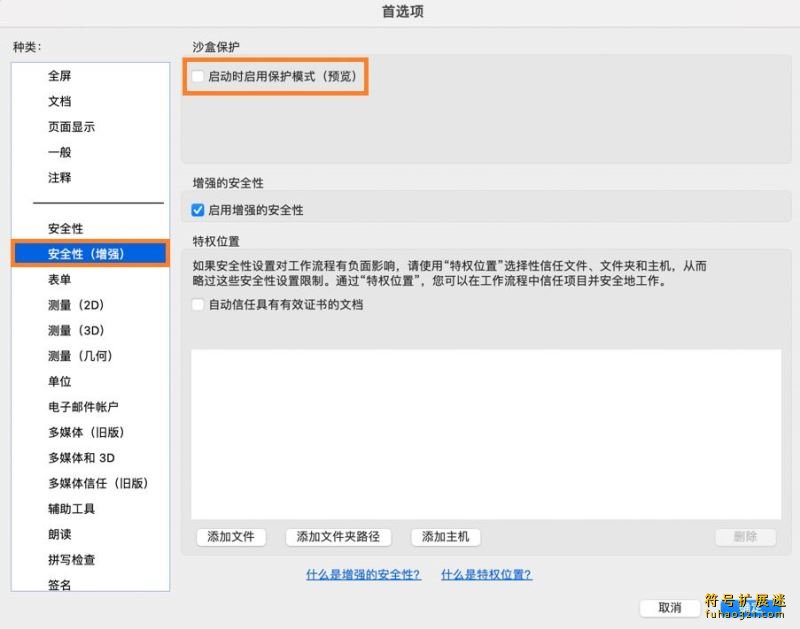
Task: Click the greyed 删除 button
Action: coord(745,537)
